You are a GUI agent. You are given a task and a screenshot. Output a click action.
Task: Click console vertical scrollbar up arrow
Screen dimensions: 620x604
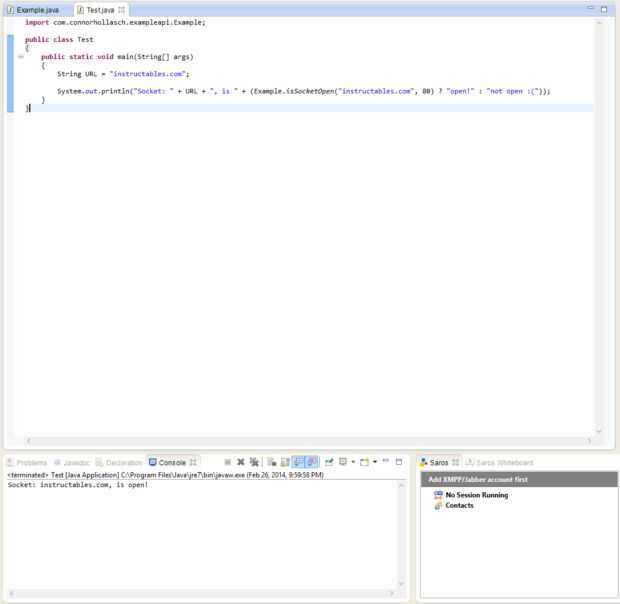[401, 485]
